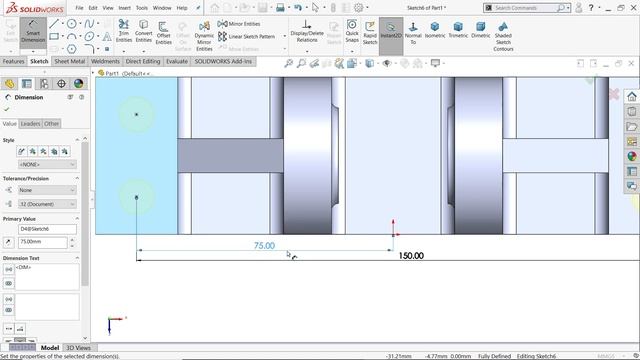Open Smart Dimension dropdown arrow

coord(33,51)
